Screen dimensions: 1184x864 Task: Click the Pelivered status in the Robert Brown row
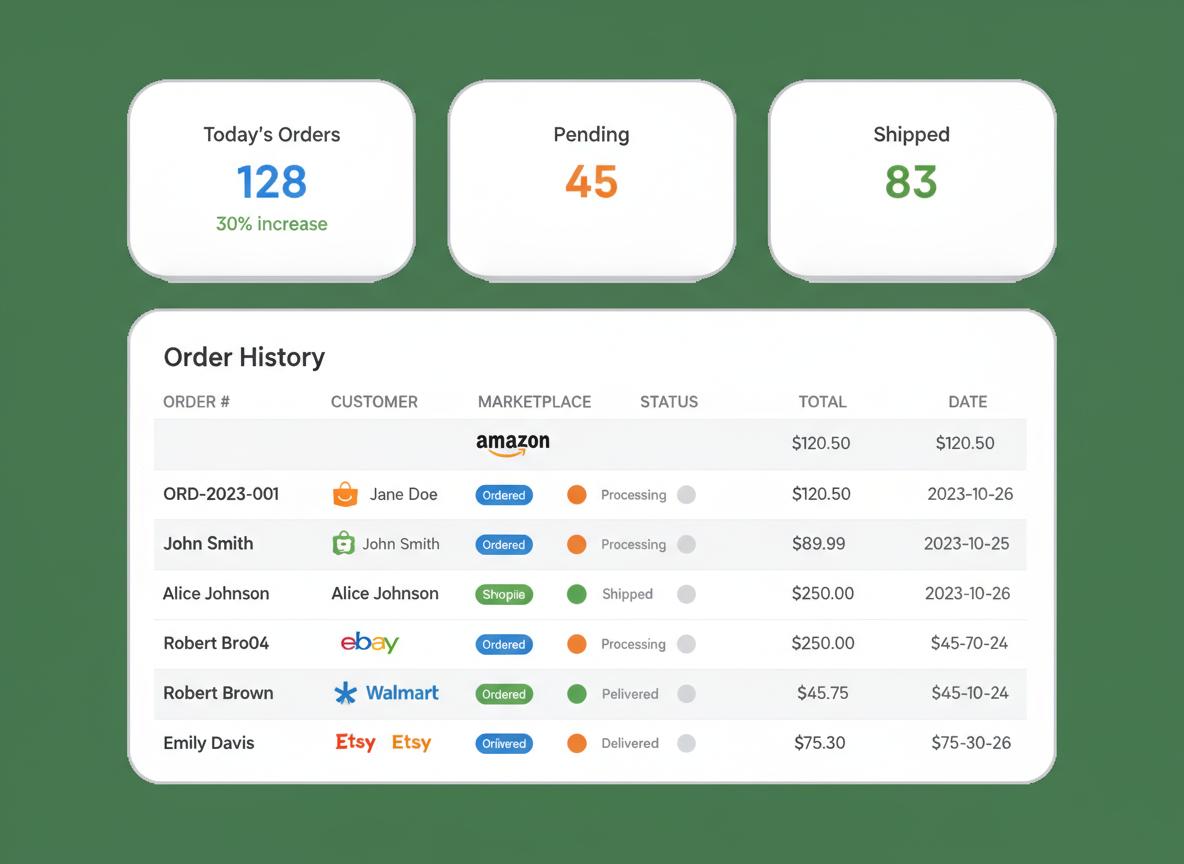[x=630, y=694]
